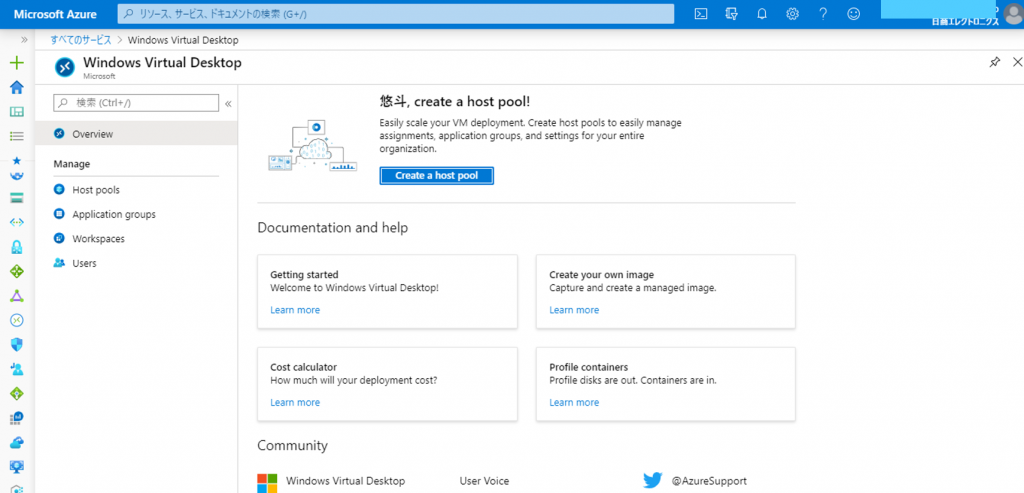Go to Workspaces in the menu
Screen dimensions: 1024x493
tap(97, 239)
